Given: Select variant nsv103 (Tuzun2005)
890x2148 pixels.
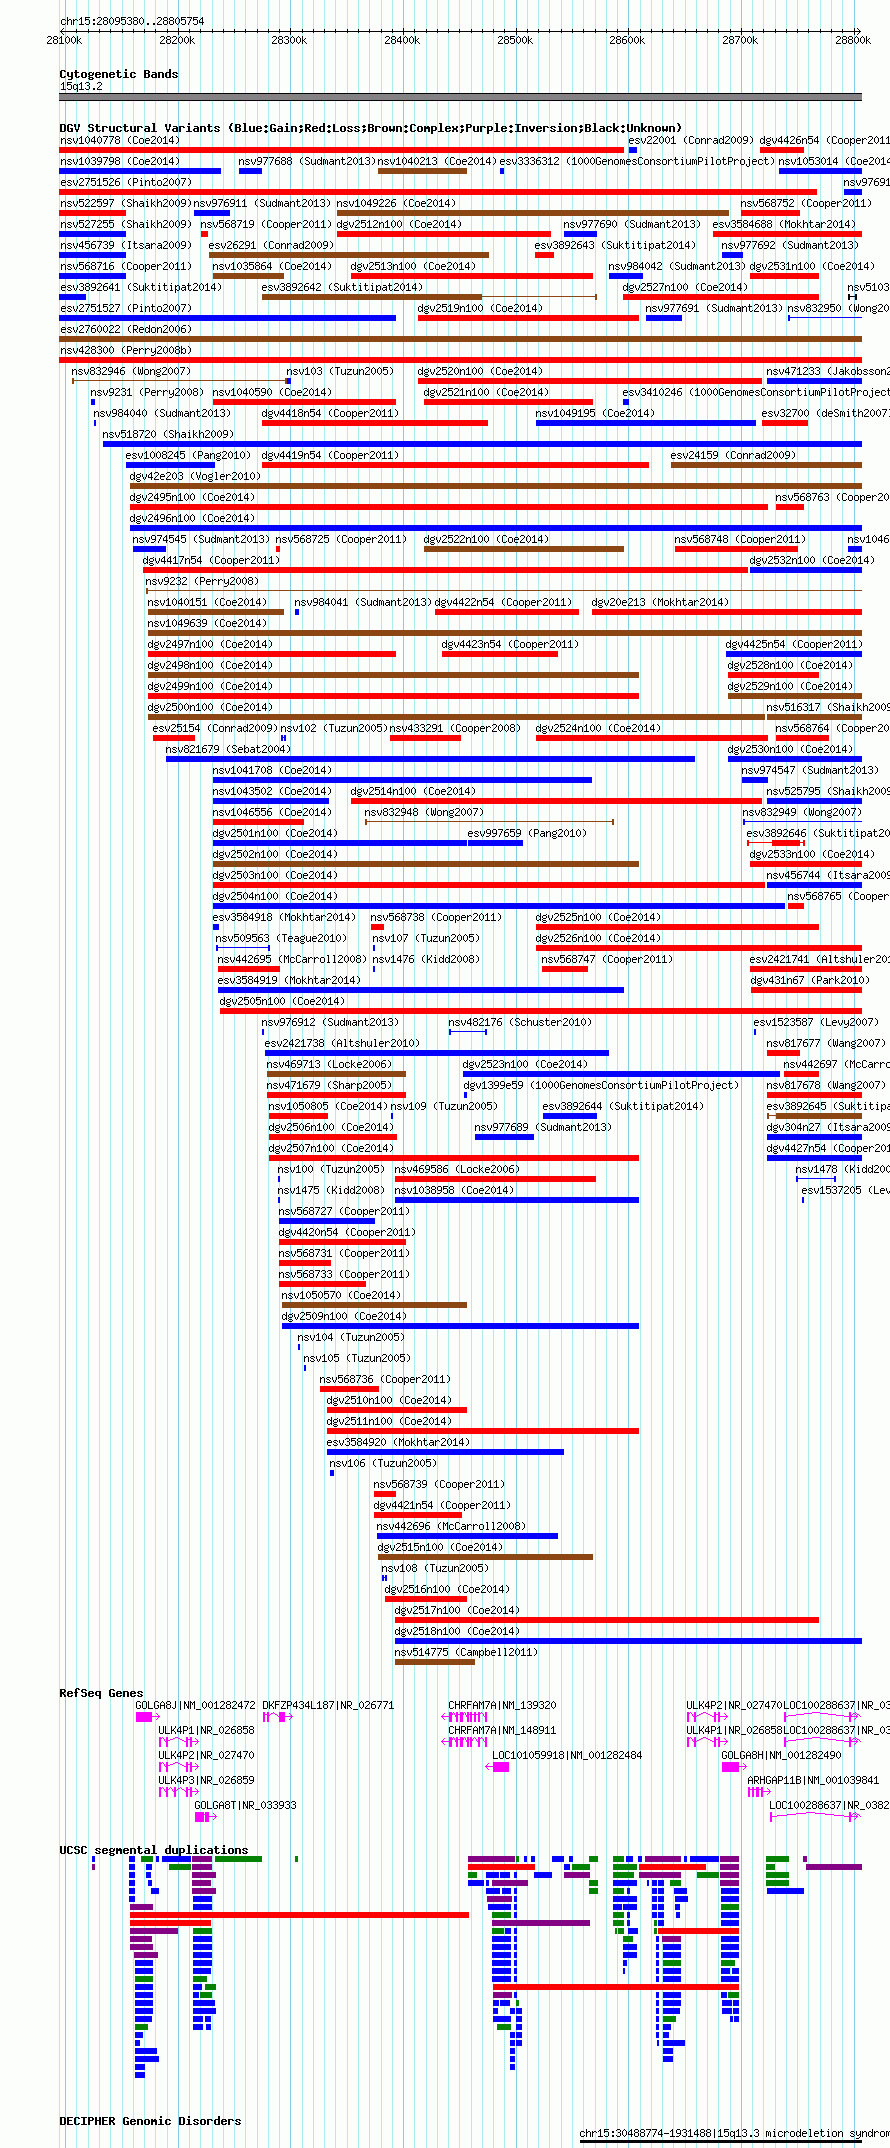Looking at the screenshot, I should pyautogui.click(x=288, y=381).
